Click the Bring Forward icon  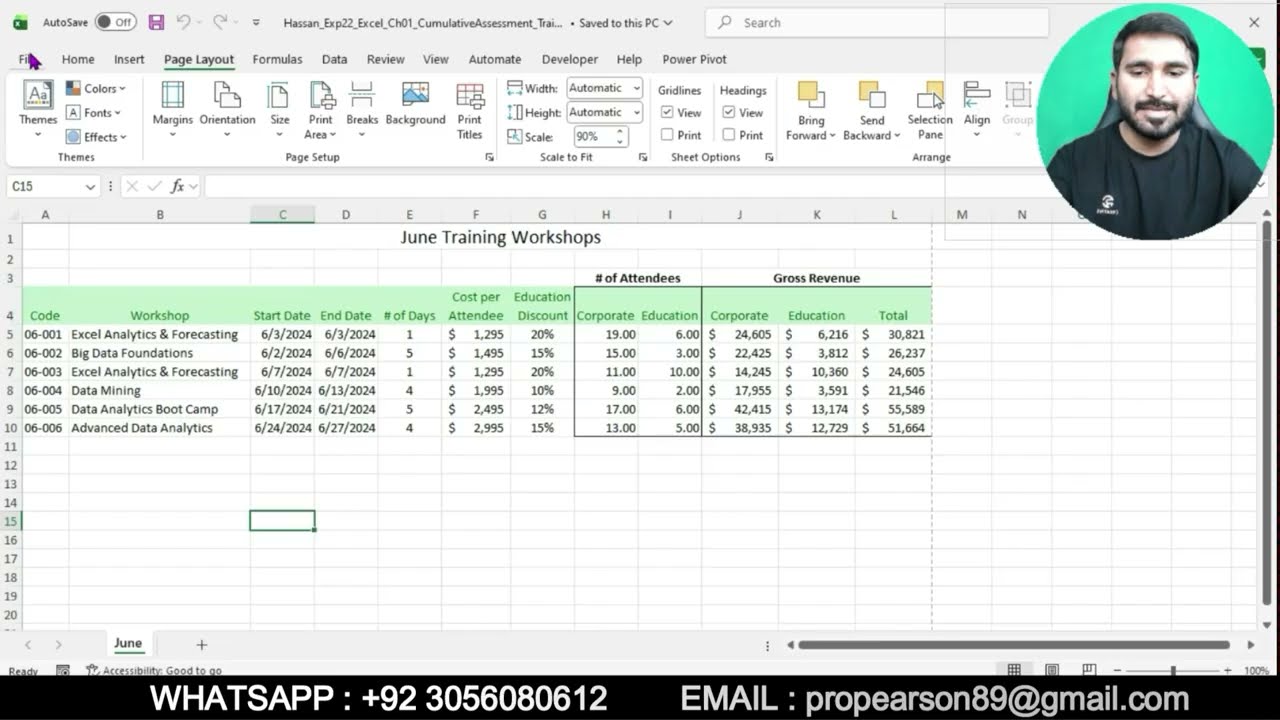[811, 96]
